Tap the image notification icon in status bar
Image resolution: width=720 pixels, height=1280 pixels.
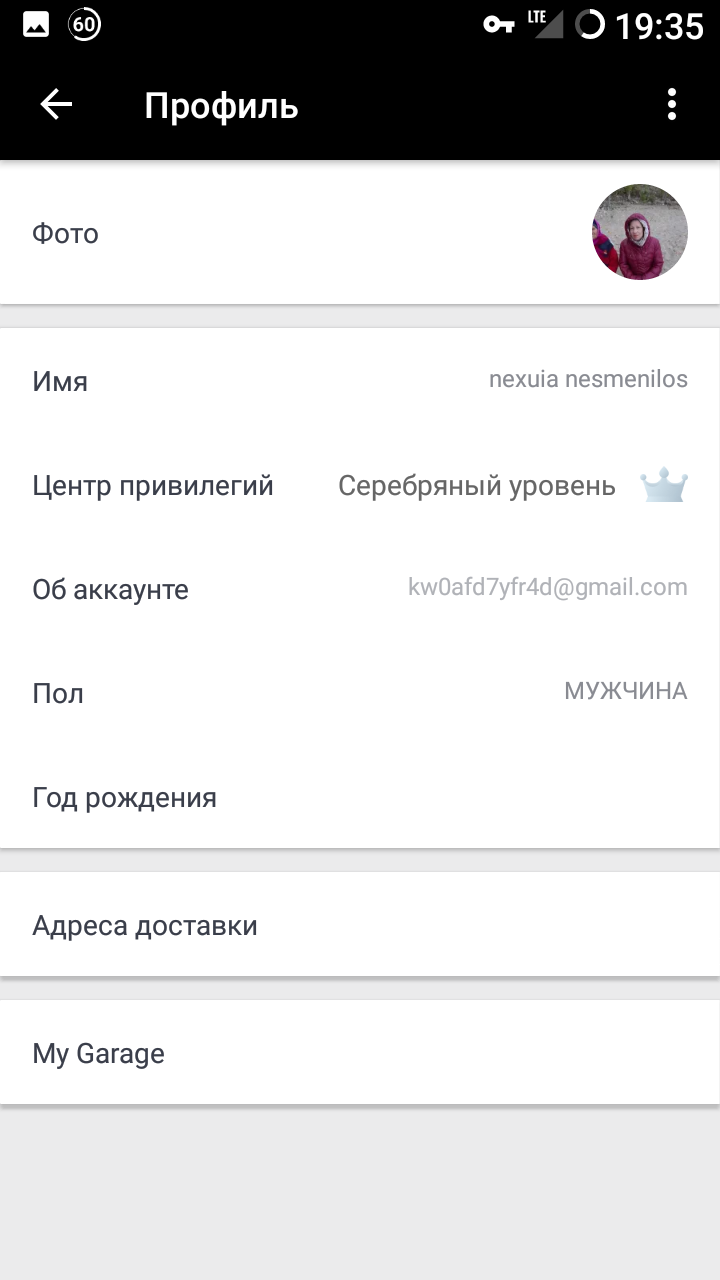37,25
